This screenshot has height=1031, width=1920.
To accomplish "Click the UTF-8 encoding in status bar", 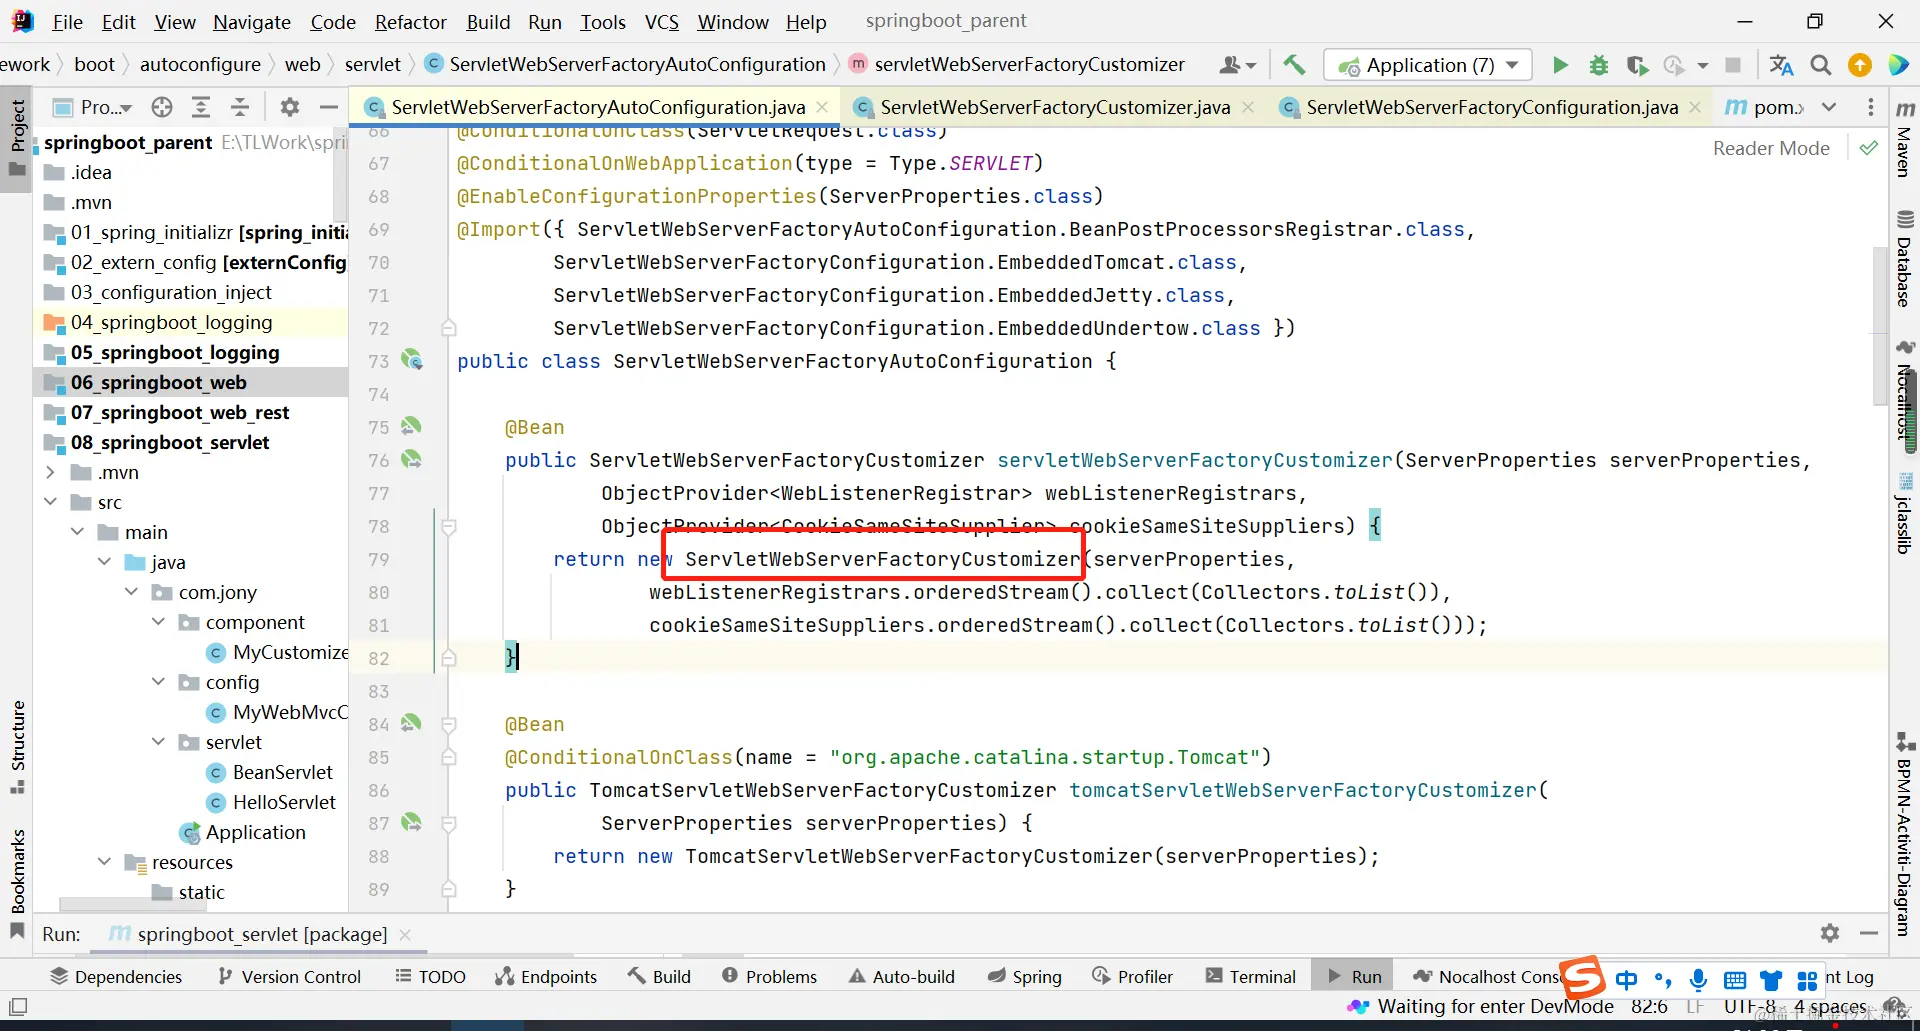I will [x=1750, y=1007].
